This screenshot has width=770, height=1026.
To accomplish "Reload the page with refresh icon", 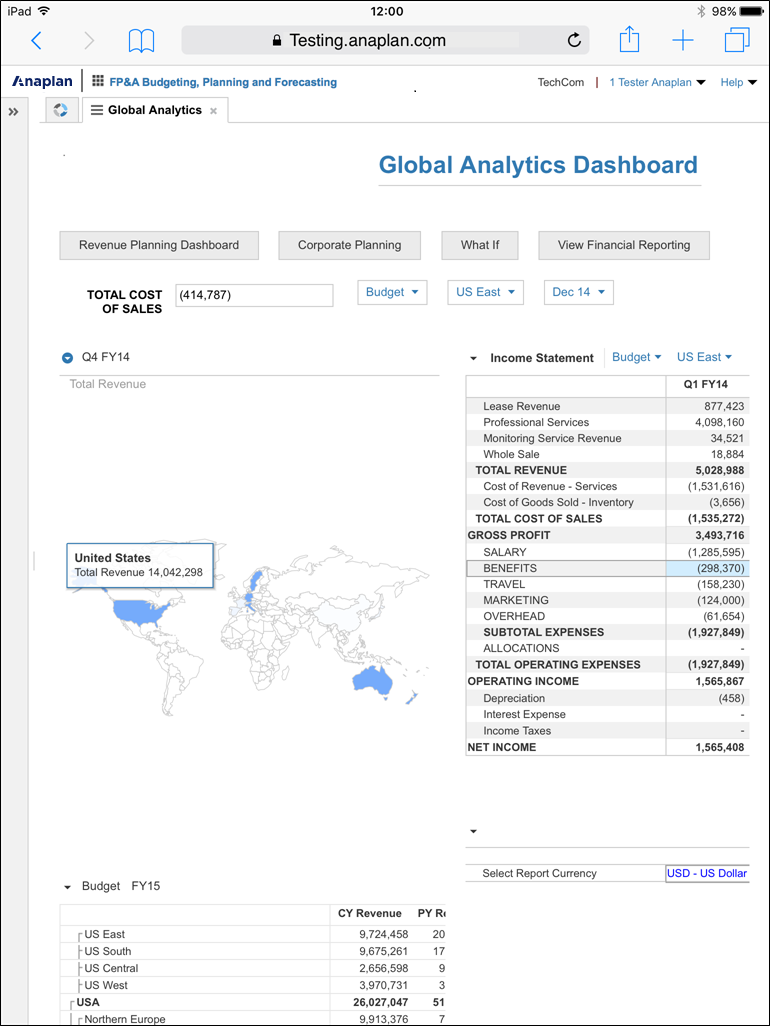I will (x=574, y=41).
